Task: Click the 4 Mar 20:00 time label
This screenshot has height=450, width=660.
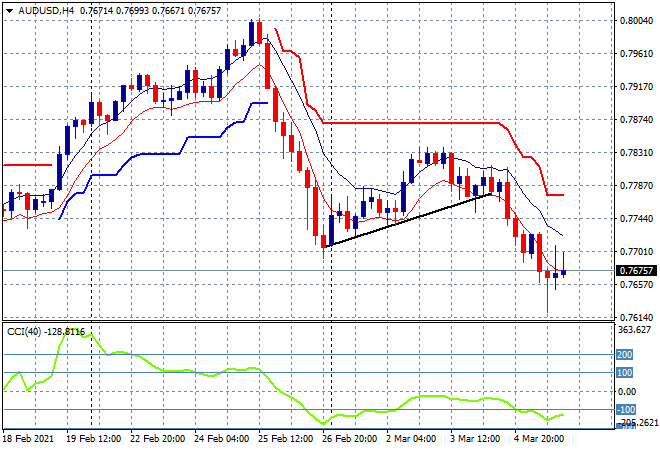Action: [x=539, y=438]
